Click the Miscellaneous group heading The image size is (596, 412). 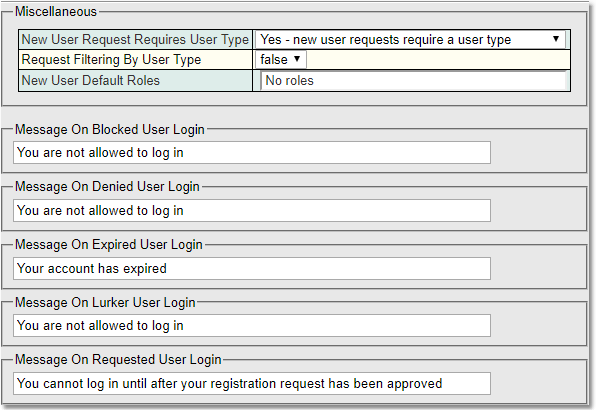pyautogui.click(x=56, y=11)
